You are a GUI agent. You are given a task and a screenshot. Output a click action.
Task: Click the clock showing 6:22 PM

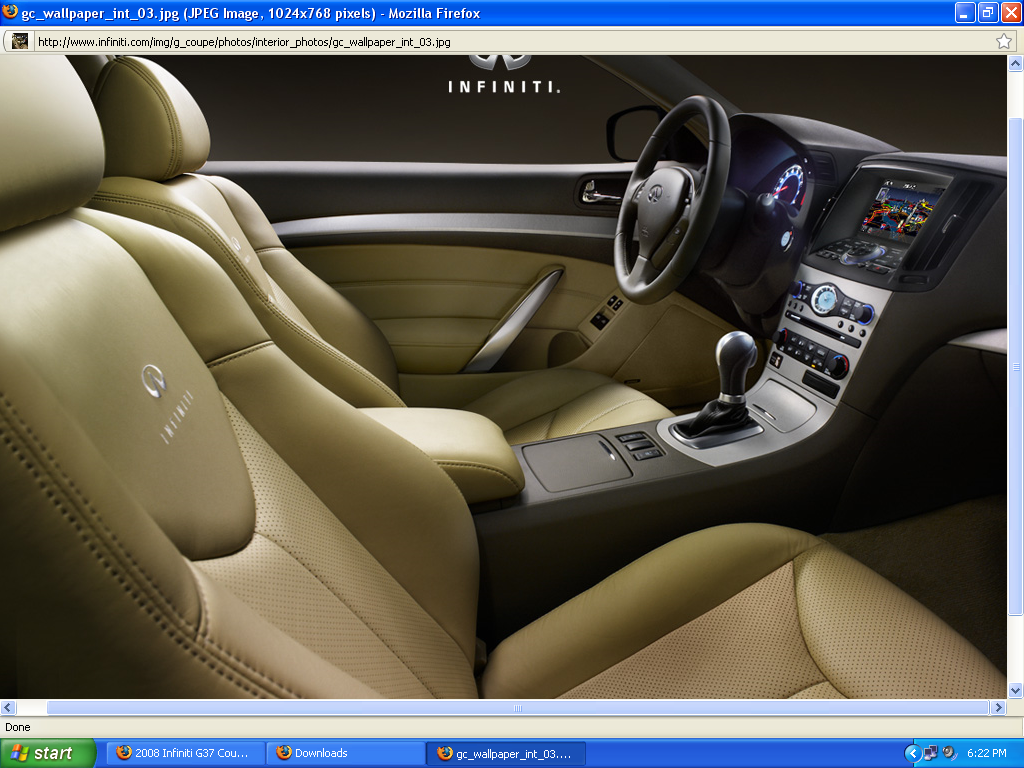[x=987, y=753]
